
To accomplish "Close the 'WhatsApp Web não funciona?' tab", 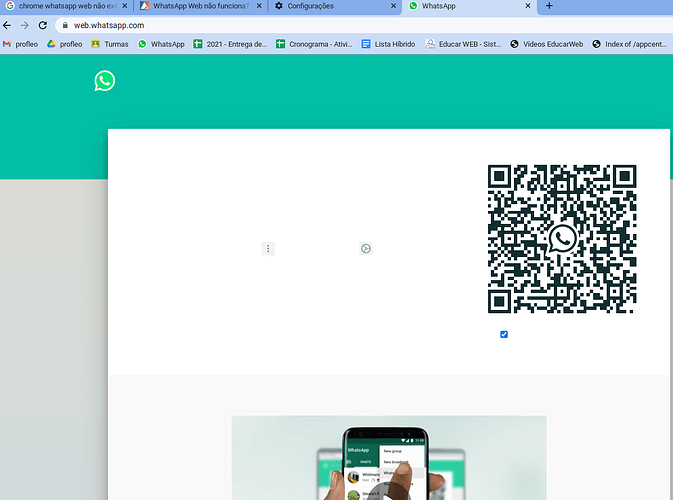I will click(259, 6).
